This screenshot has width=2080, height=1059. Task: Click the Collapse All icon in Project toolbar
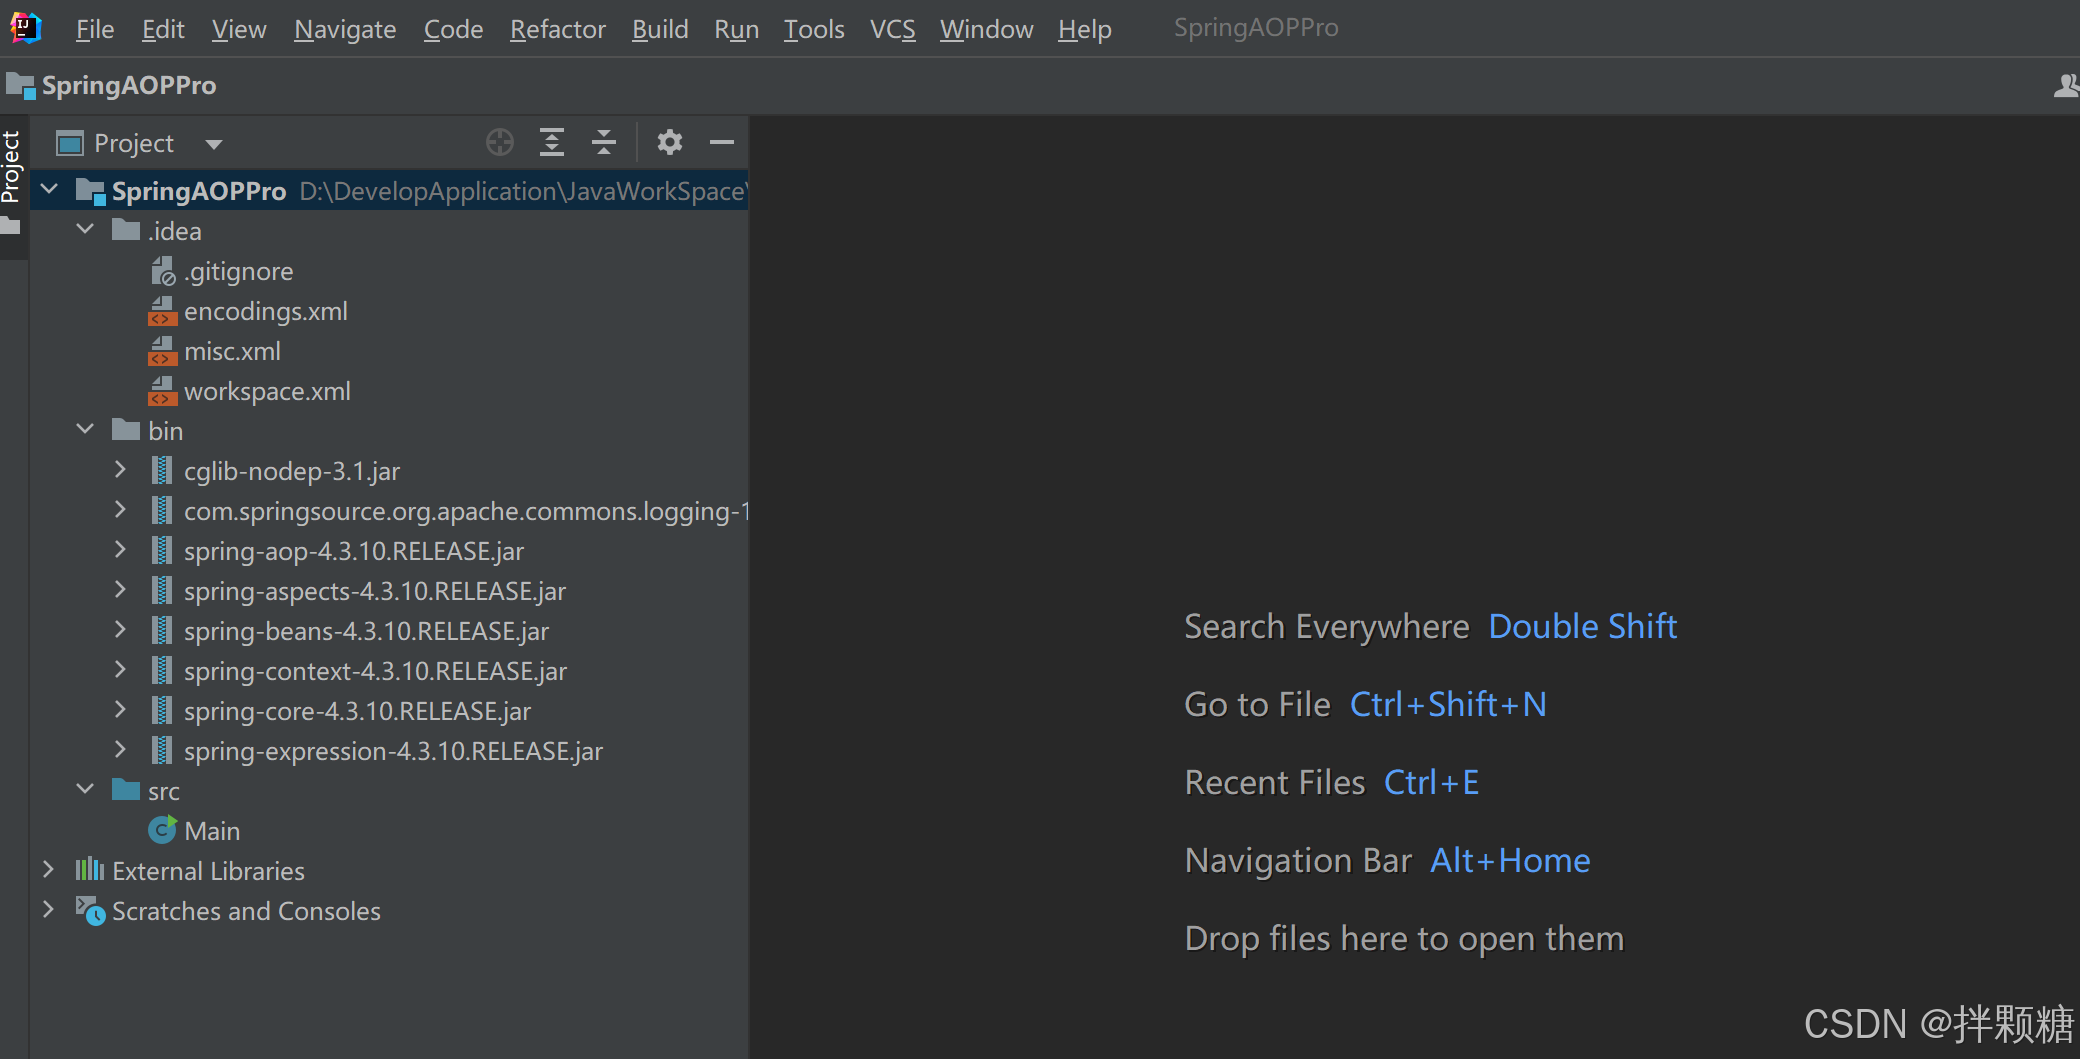coord(604,143)
